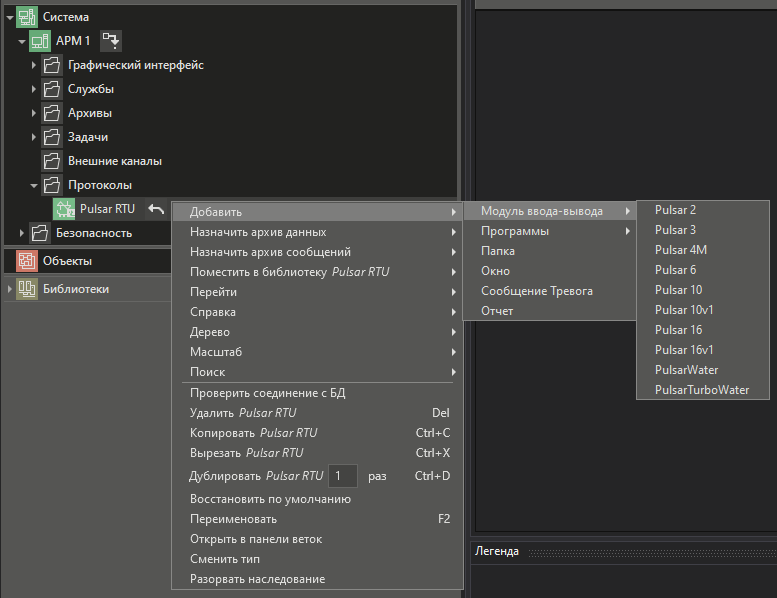
Task: Select Pulsar 4M from module list
Action: pyautogui.click(x=681, y=250)
